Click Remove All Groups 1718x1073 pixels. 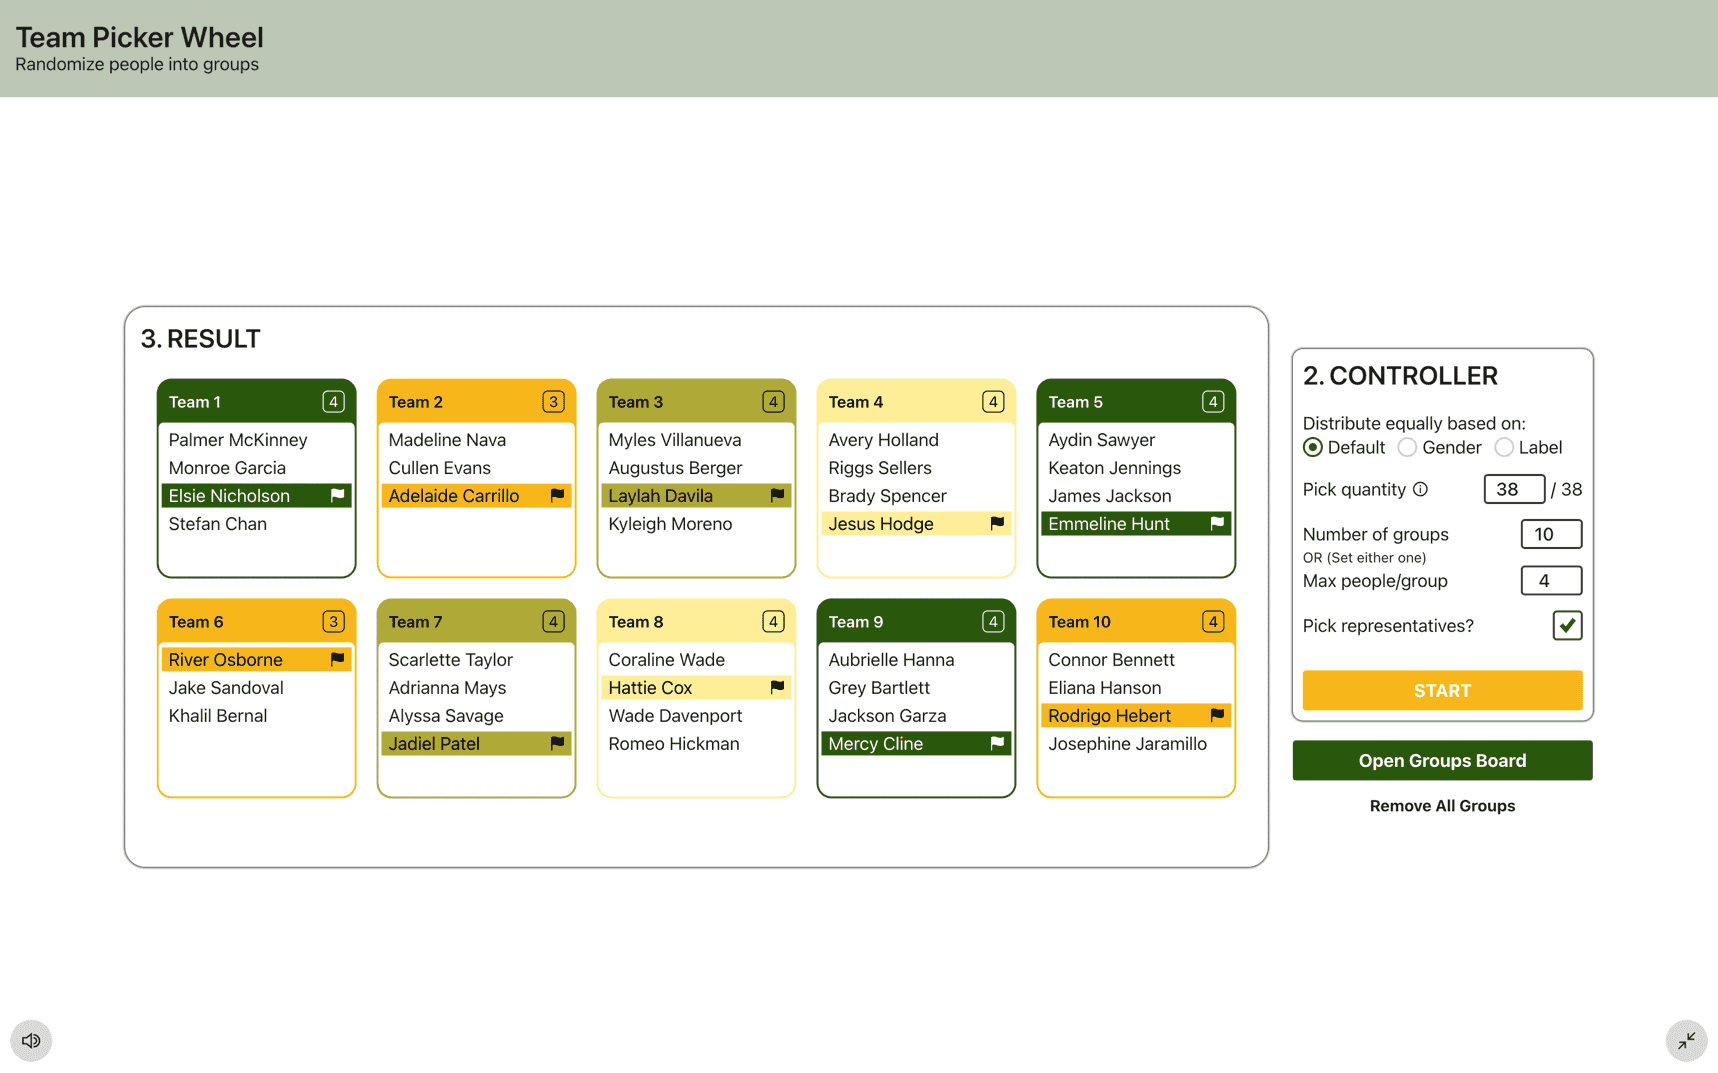point(1442,805)
